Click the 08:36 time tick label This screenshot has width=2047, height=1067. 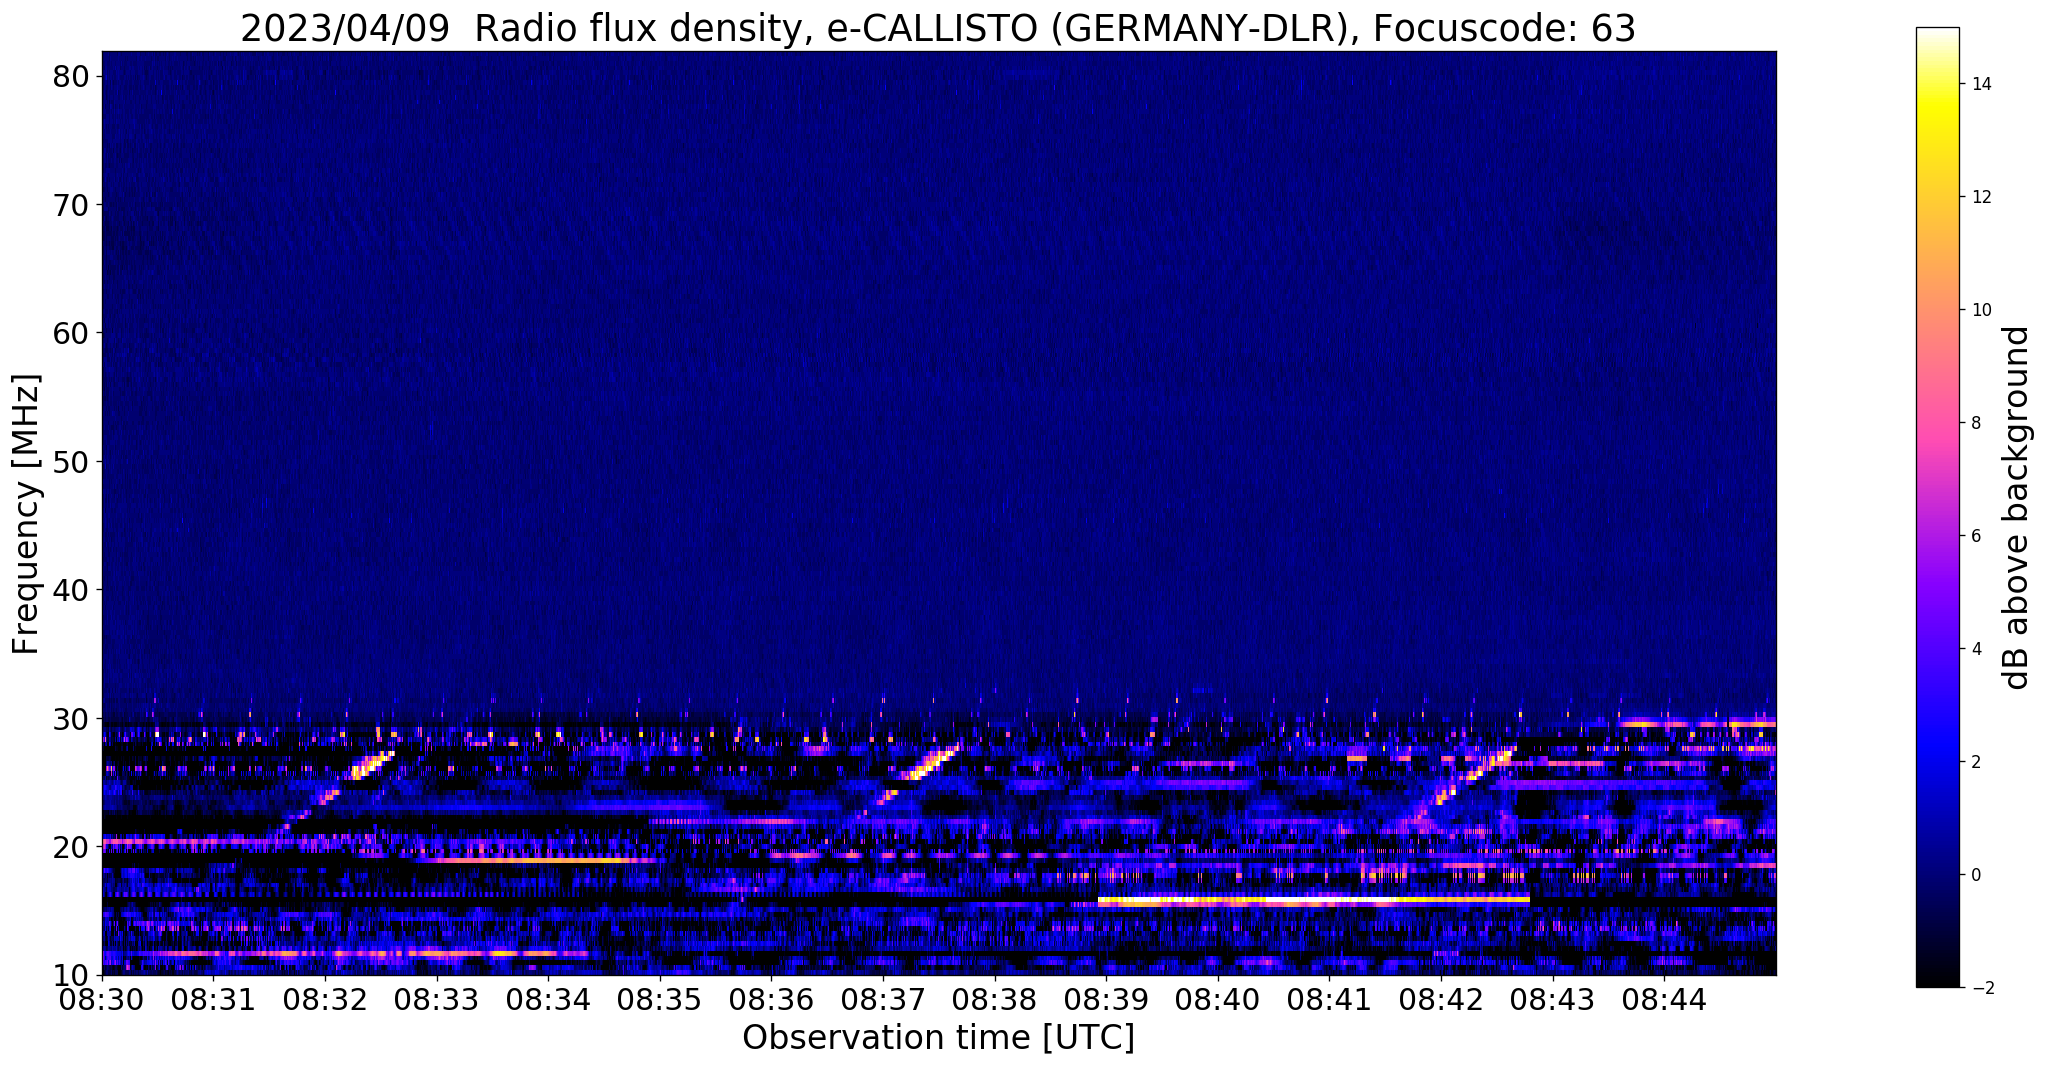[772, 1001]
